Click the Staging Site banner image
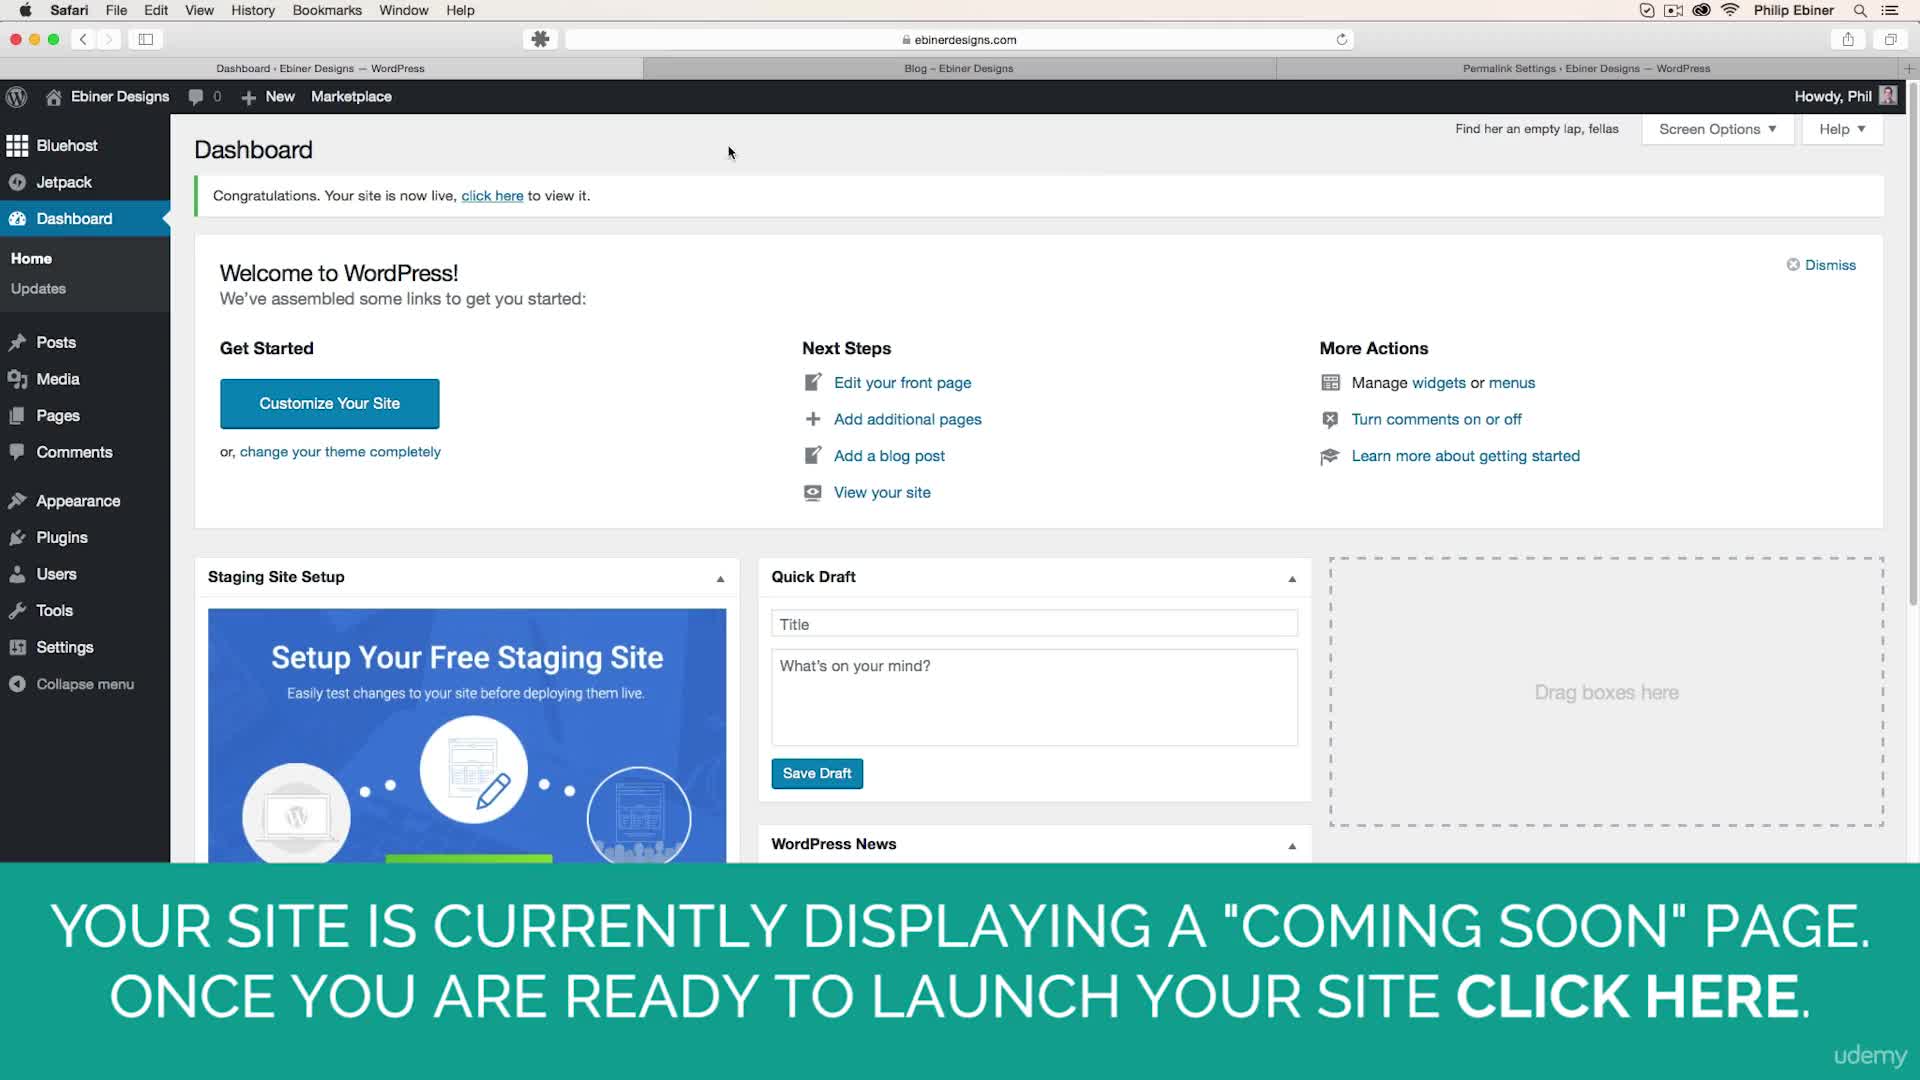 pyautogui.click(x=467, y=735)
